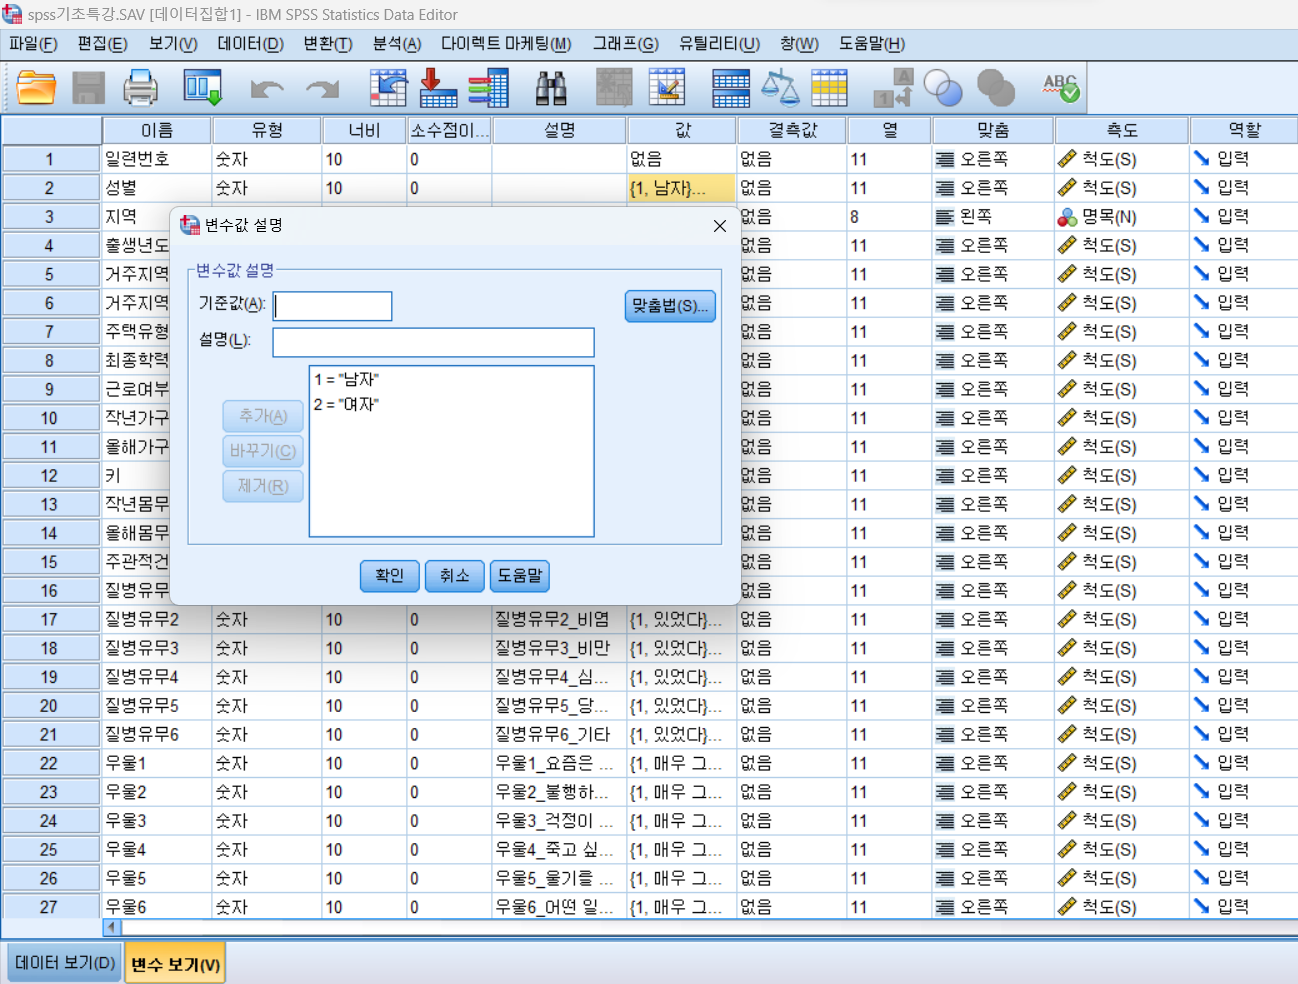
Task: Click the input role arrow icon in row 1
Action: point(1201,159)
